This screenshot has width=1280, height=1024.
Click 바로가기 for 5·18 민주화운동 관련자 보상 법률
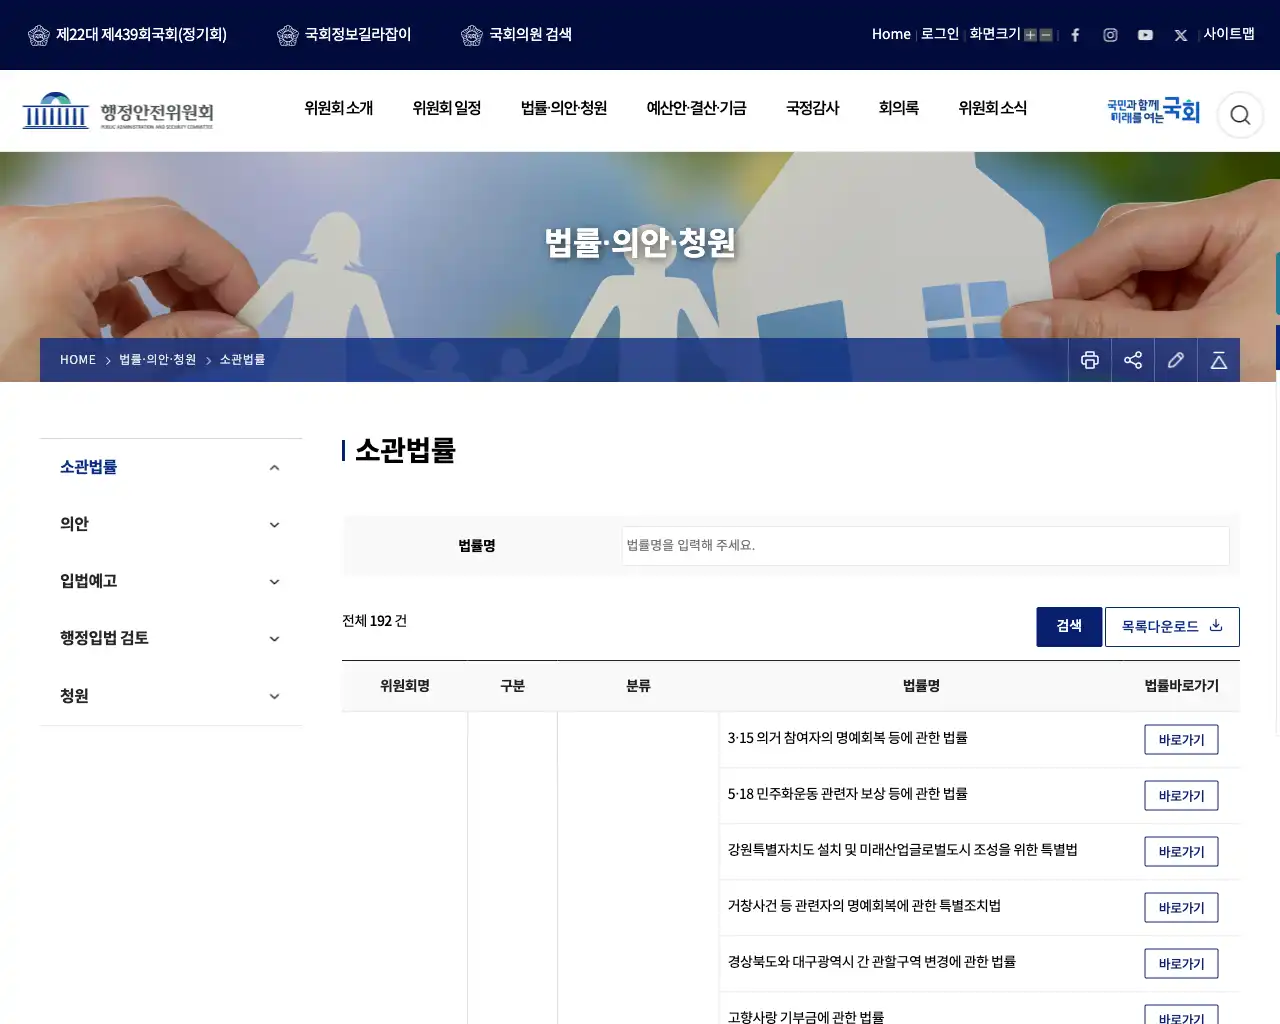coord(1181,796)
